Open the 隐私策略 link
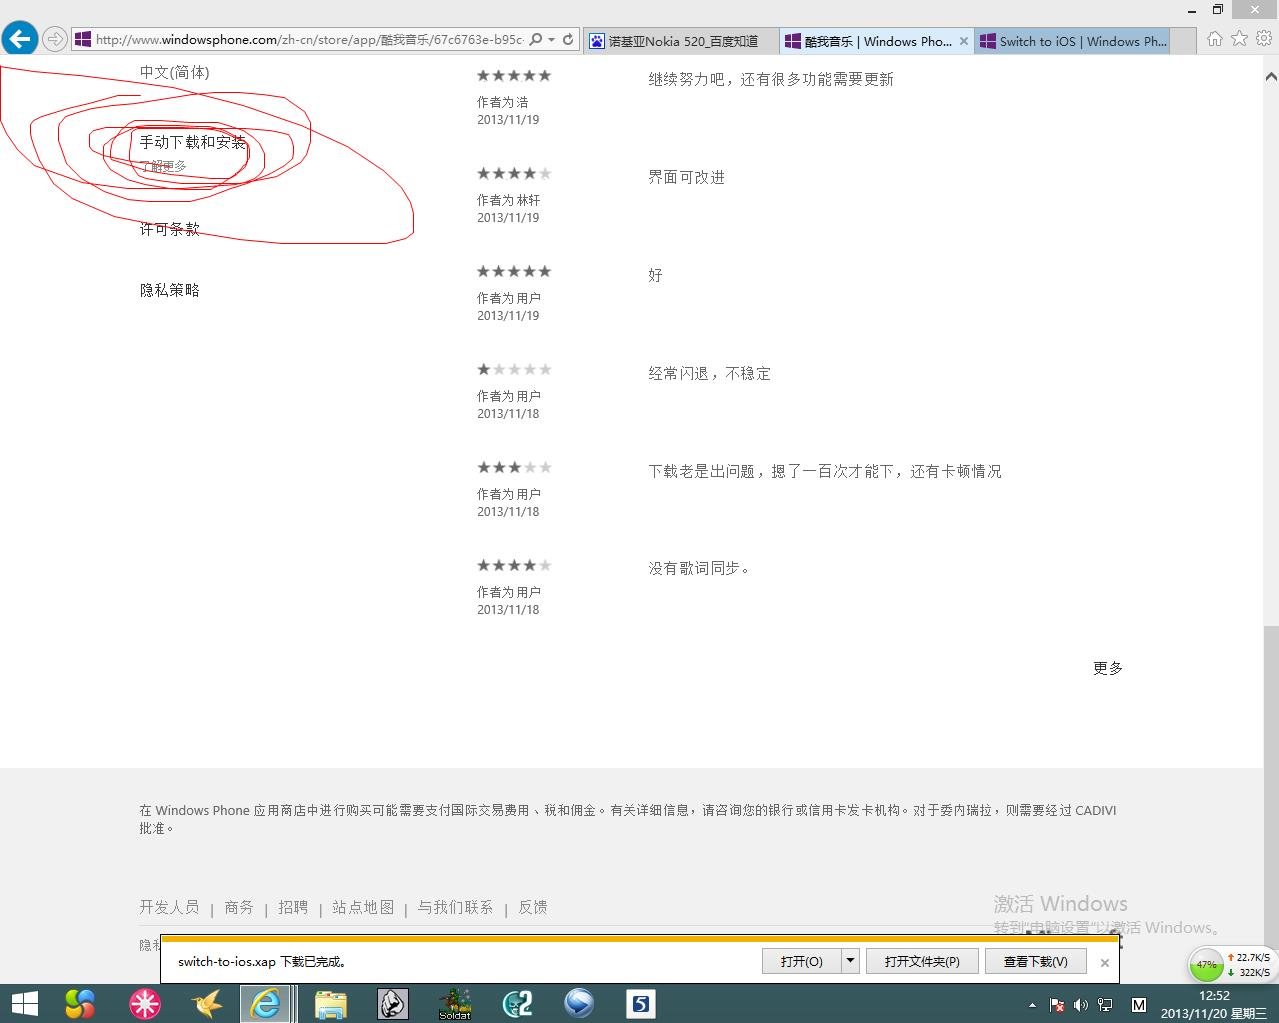The width and height of the screenshot is (1279, 1023). point(169,290)
